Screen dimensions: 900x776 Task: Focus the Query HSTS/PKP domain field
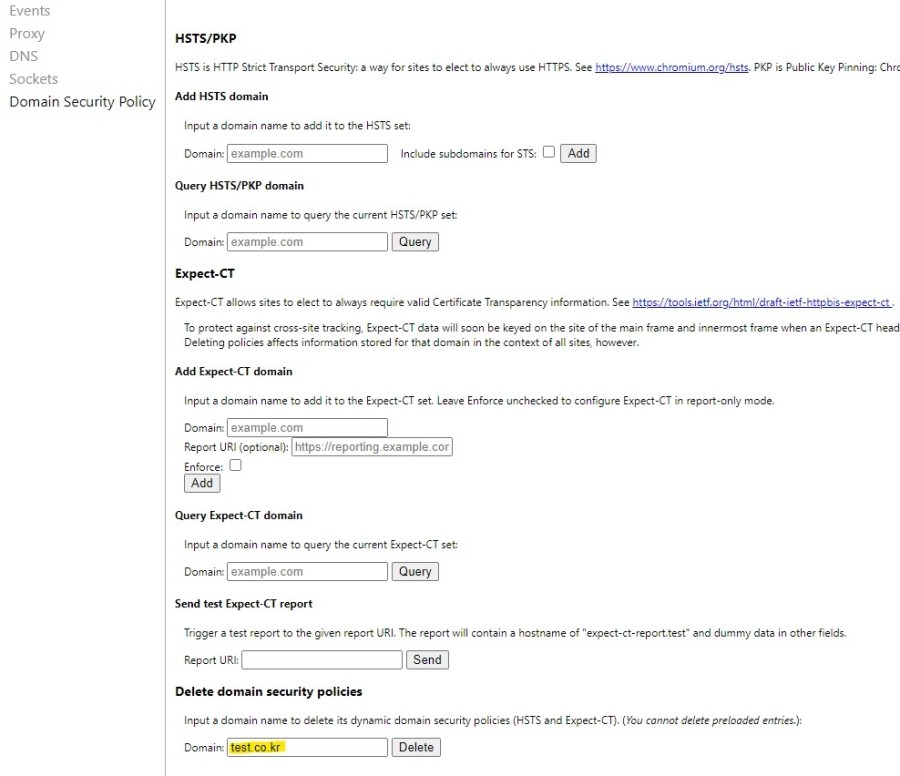(x=308, y=242)
